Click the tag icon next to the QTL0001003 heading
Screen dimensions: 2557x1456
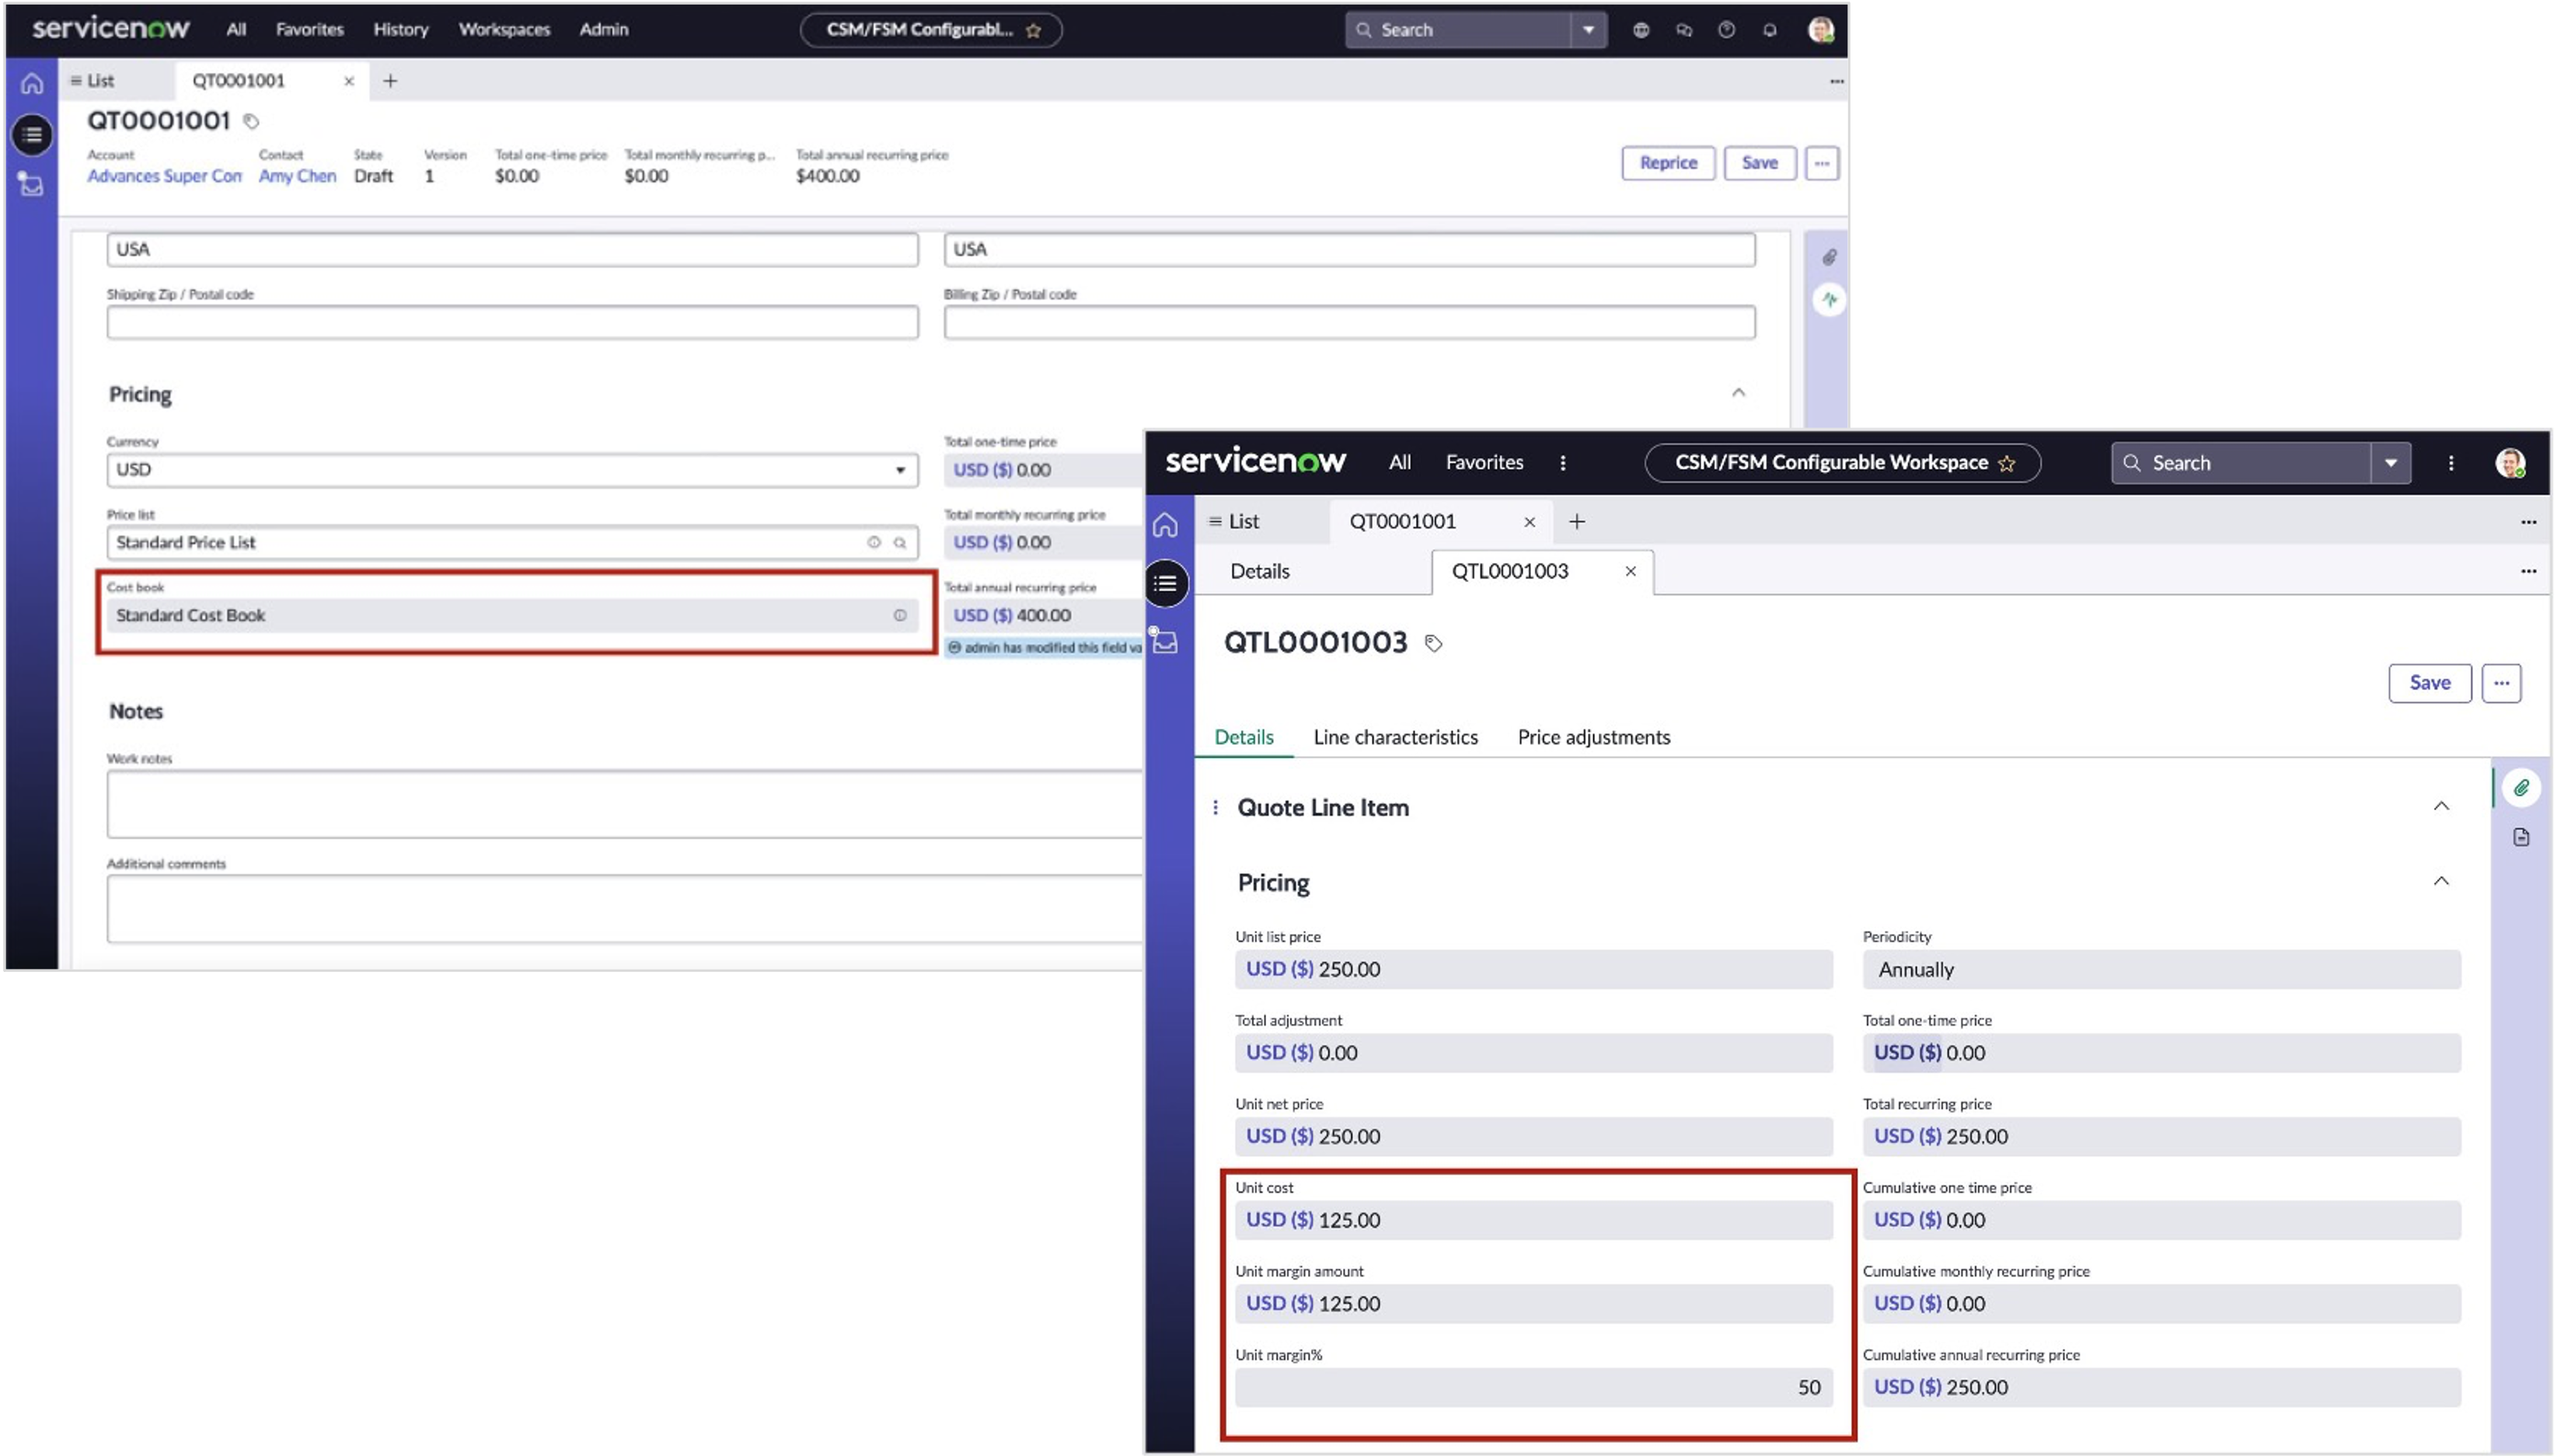(x=1433, y=643)
